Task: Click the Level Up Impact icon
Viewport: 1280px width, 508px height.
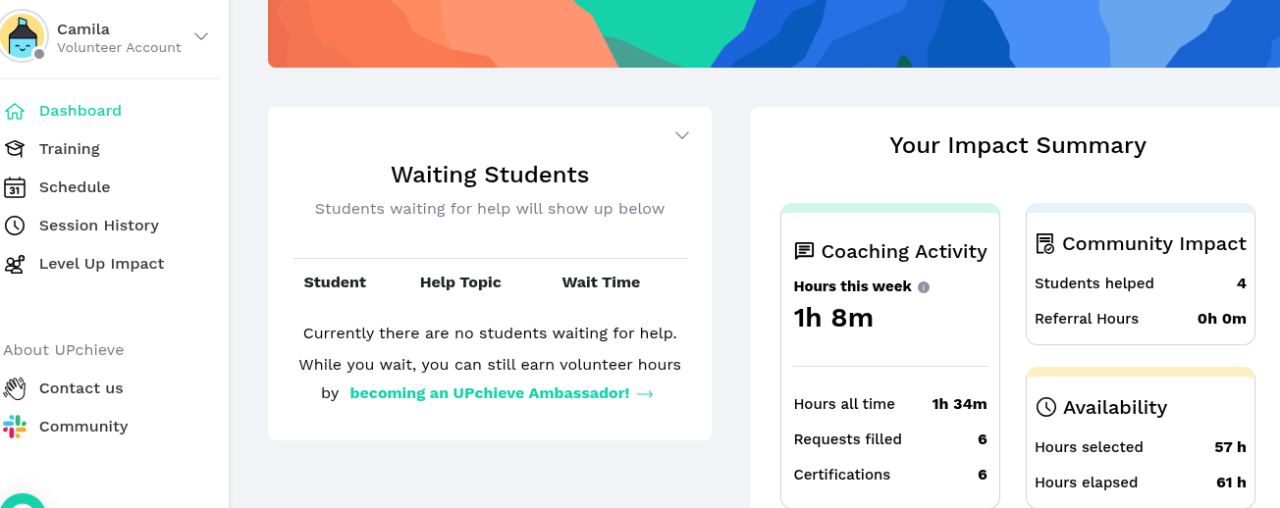Action: [14, 264]
